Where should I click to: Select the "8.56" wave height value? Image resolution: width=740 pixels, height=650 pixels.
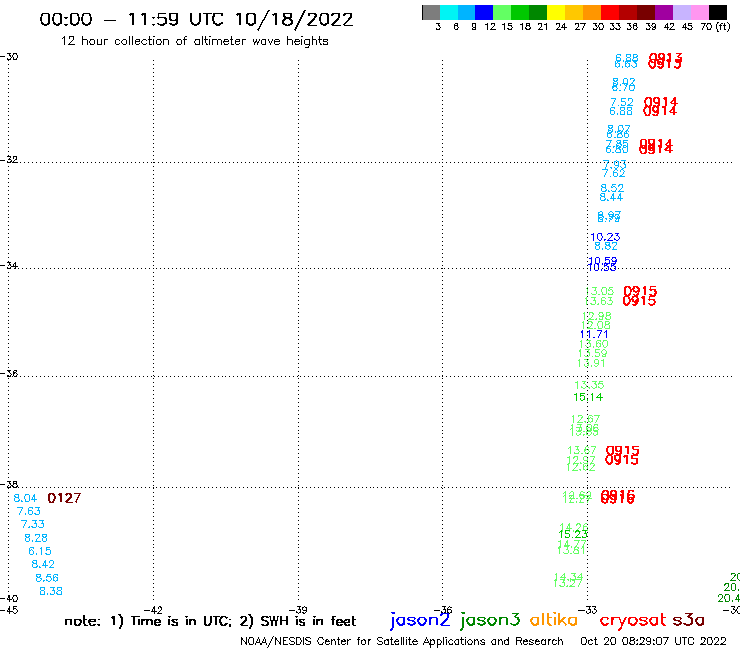(x=47, y=578)
